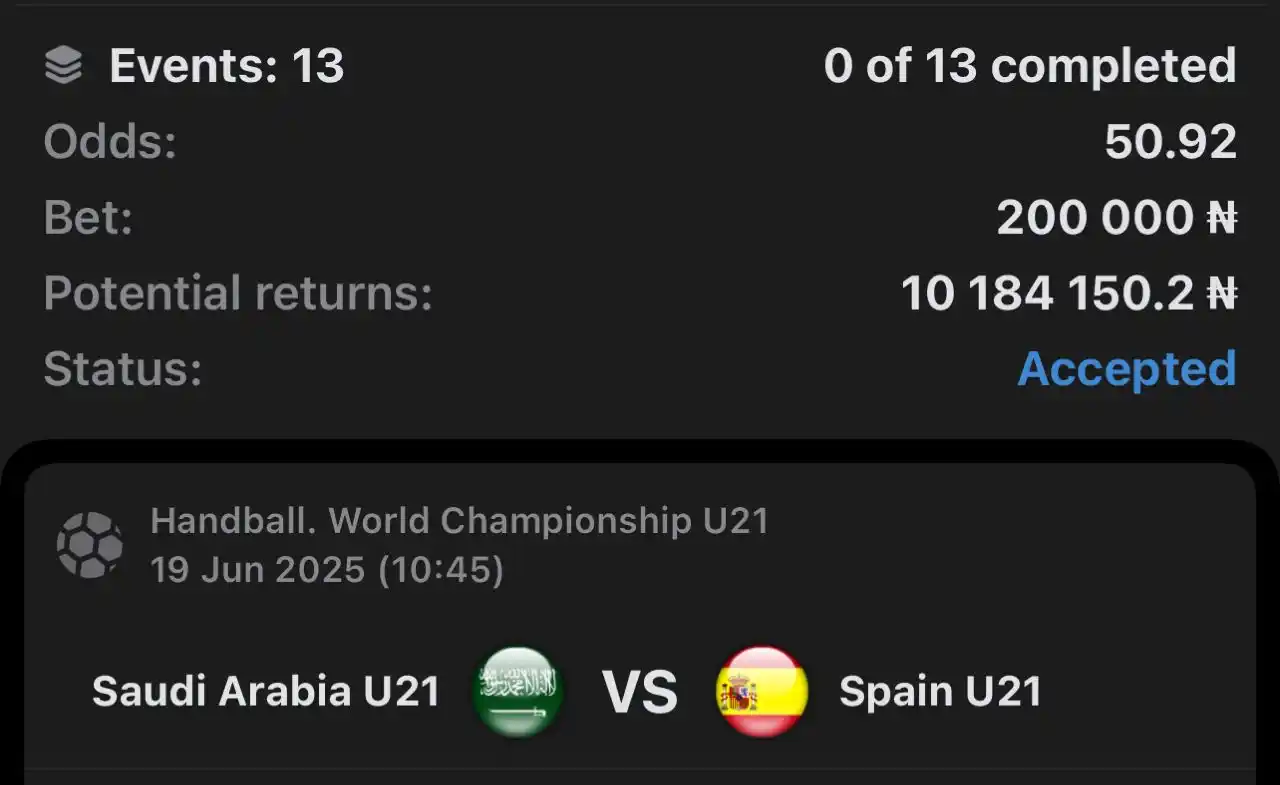Viewport: 1280px width, 785px height.
Task: Tap the handball sport ball icon
Action: (x=90, y=545)
